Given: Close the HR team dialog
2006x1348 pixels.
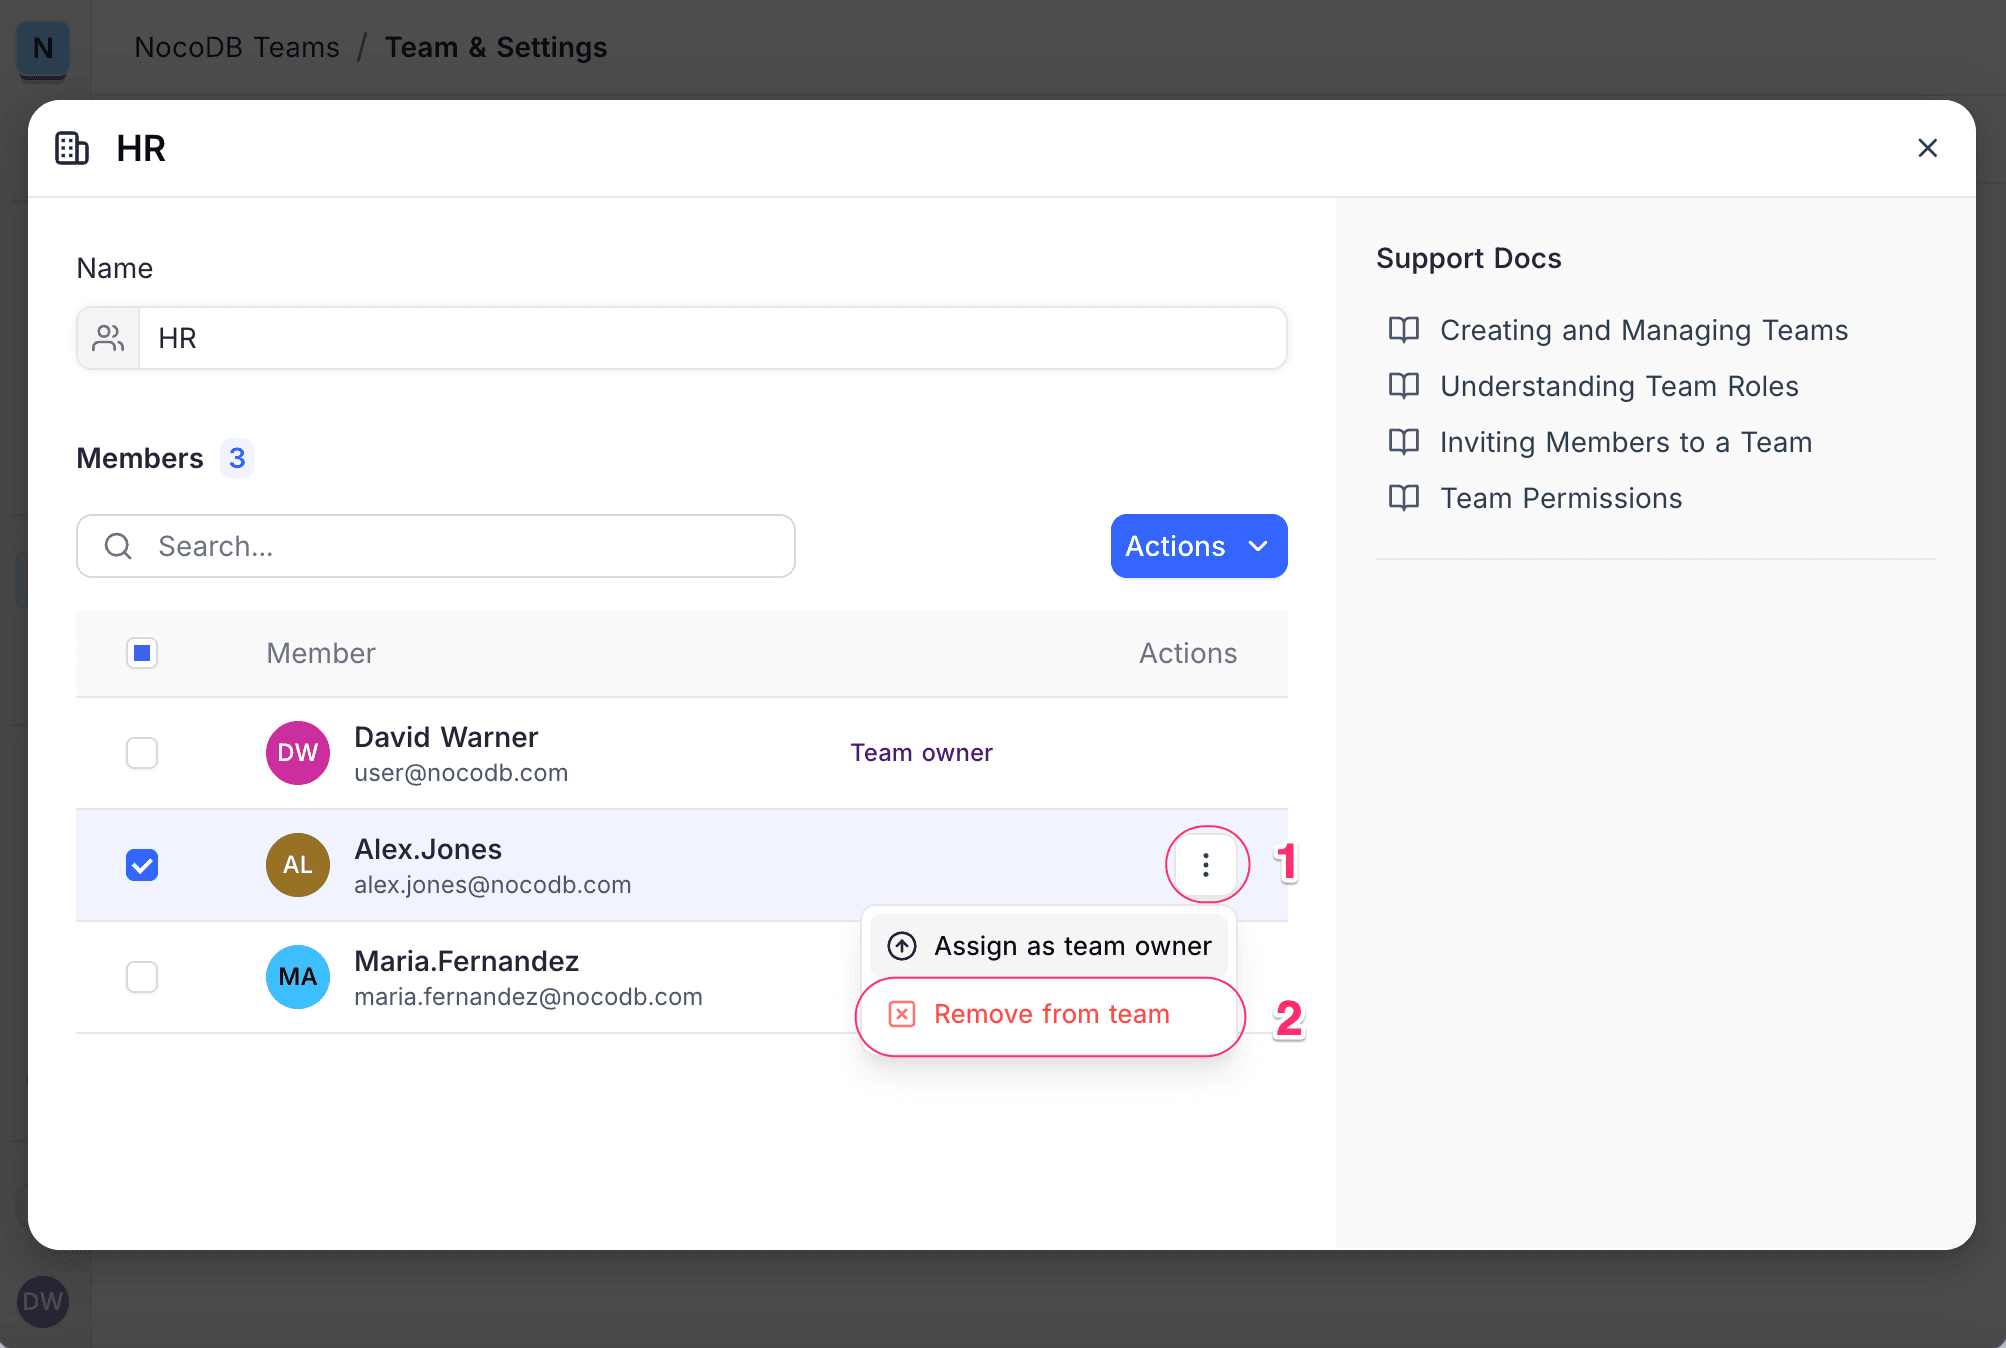Looking at the screenshot, I should point(1927,148).
